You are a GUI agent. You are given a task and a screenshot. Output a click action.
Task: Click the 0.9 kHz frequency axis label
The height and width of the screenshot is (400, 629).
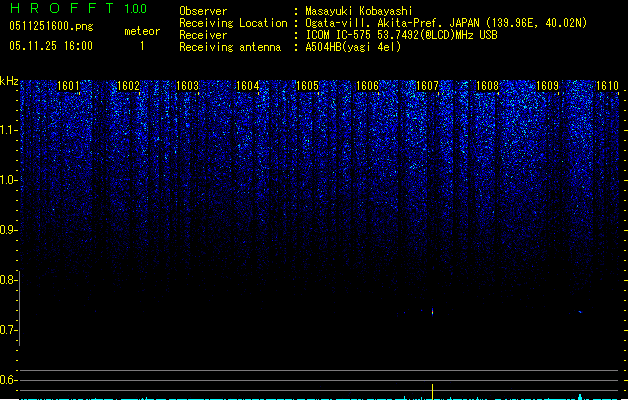8,230
